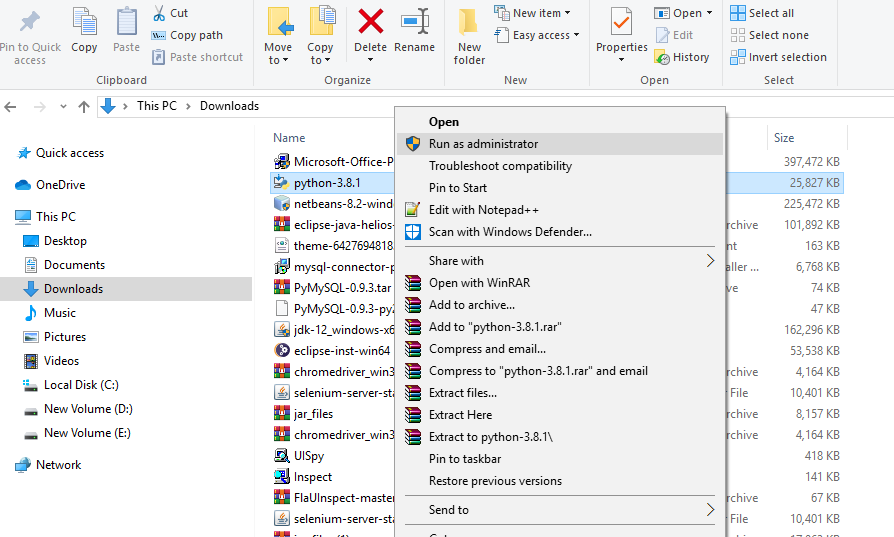Open the Copy to dropdown
This screenshot has width=894, height=537.
pyautogui.click(x=320, y=53)
